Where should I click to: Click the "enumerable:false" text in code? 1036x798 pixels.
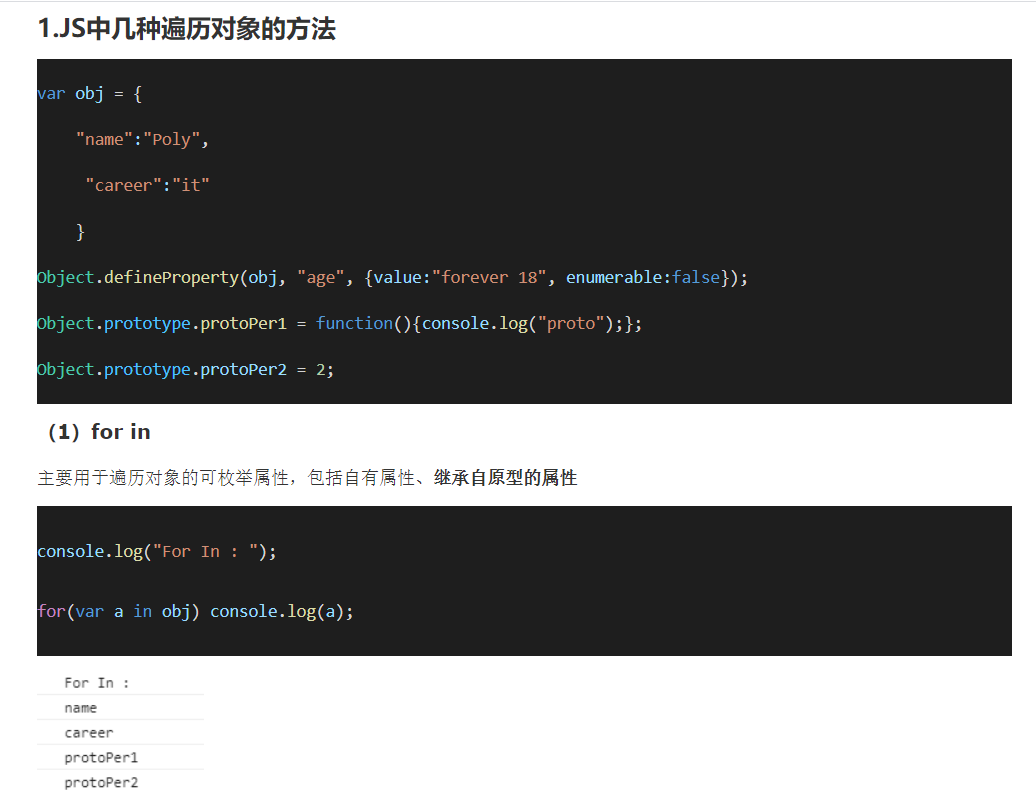(x=643, y=277)
